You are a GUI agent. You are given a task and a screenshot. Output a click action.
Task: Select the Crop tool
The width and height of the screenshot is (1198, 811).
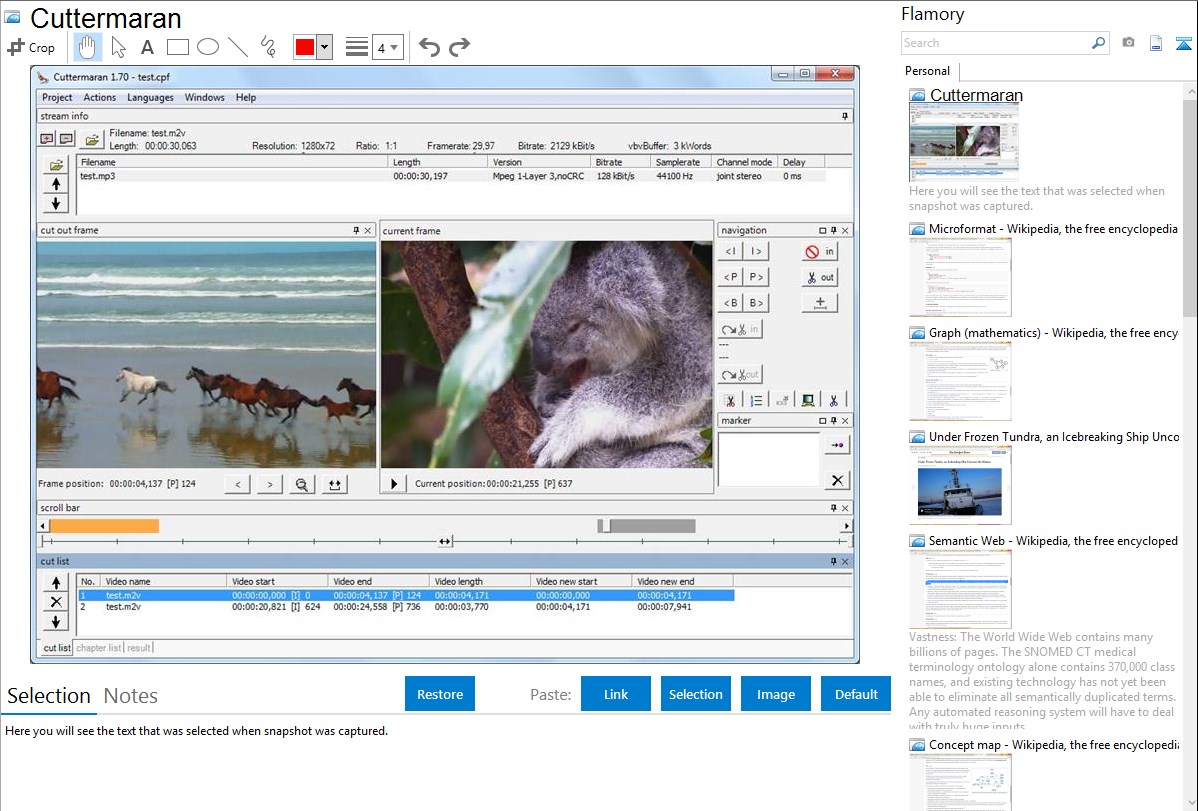click(31, 47)
